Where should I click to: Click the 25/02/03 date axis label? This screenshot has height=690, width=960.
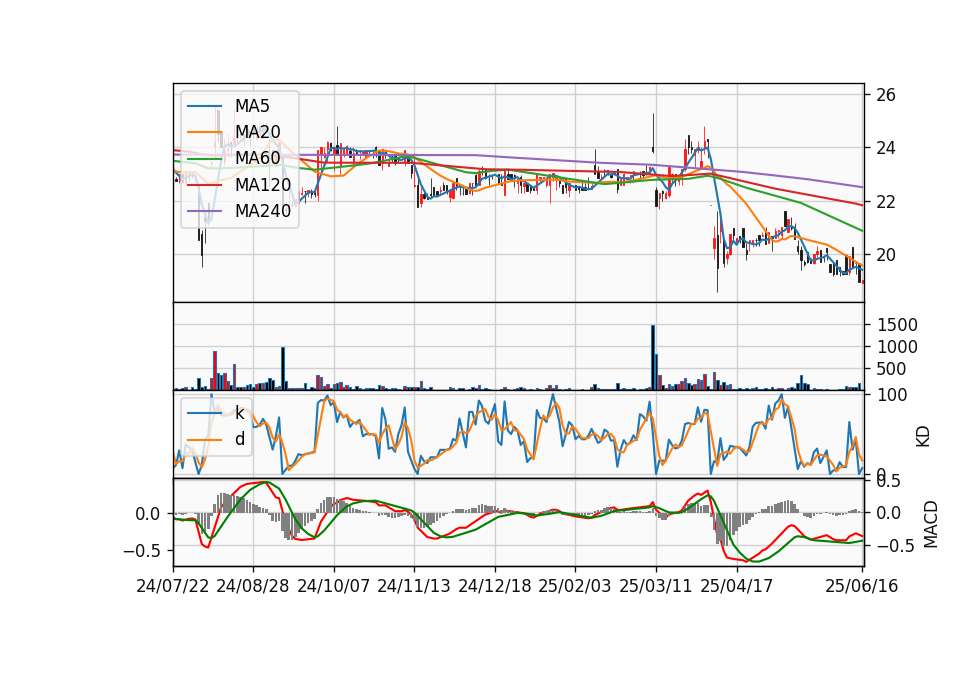point(575,586)
